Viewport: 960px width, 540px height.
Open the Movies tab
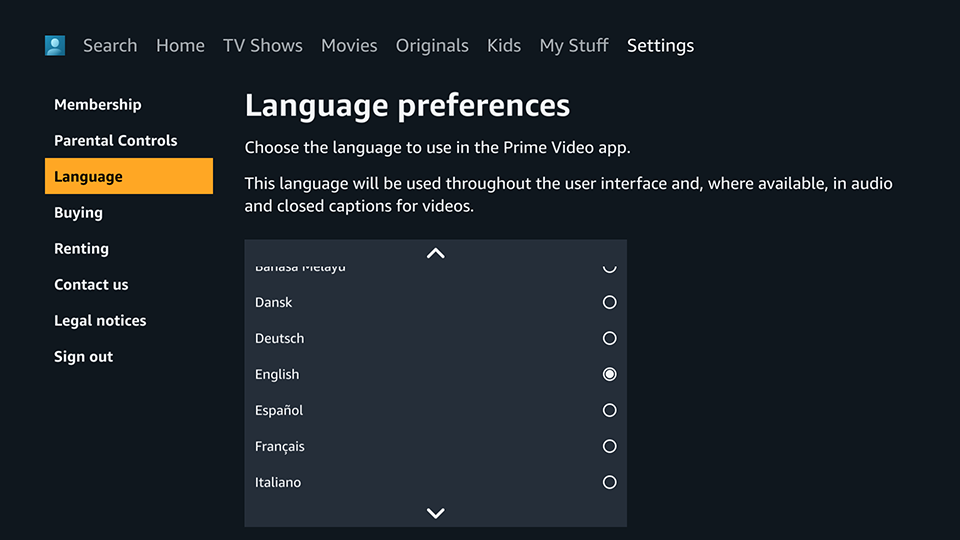349,46
